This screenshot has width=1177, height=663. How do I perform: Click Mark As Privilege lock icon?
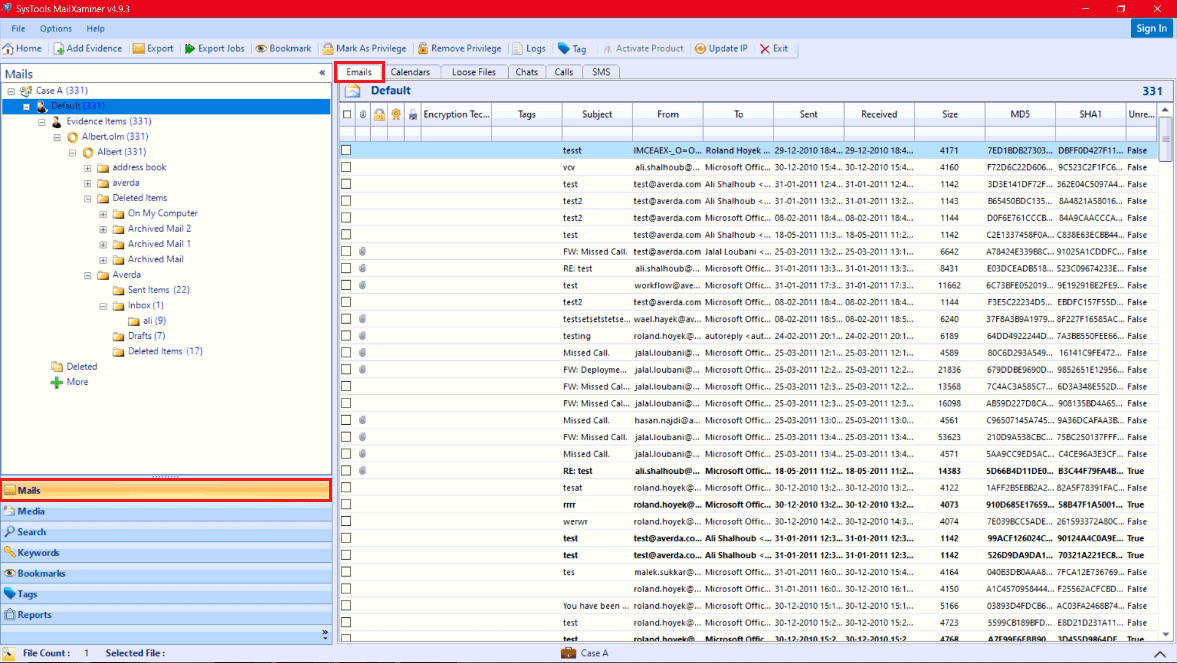tap(328, 49)
